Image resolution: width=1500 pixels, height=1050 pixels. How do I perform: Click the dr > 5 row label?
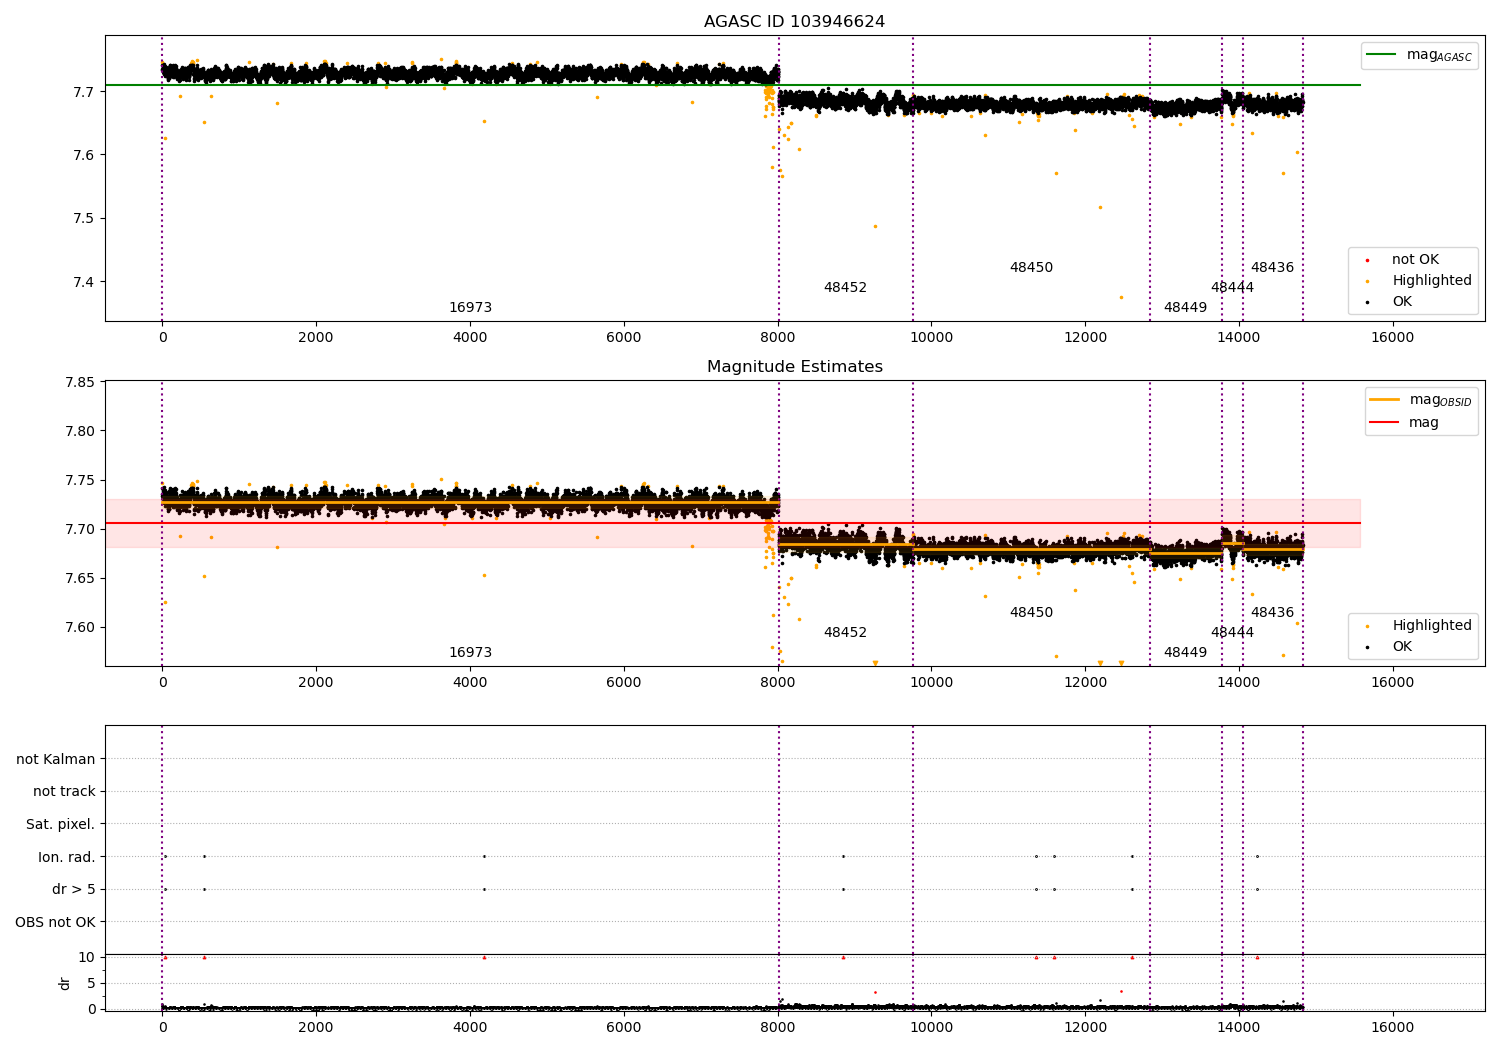74,890
